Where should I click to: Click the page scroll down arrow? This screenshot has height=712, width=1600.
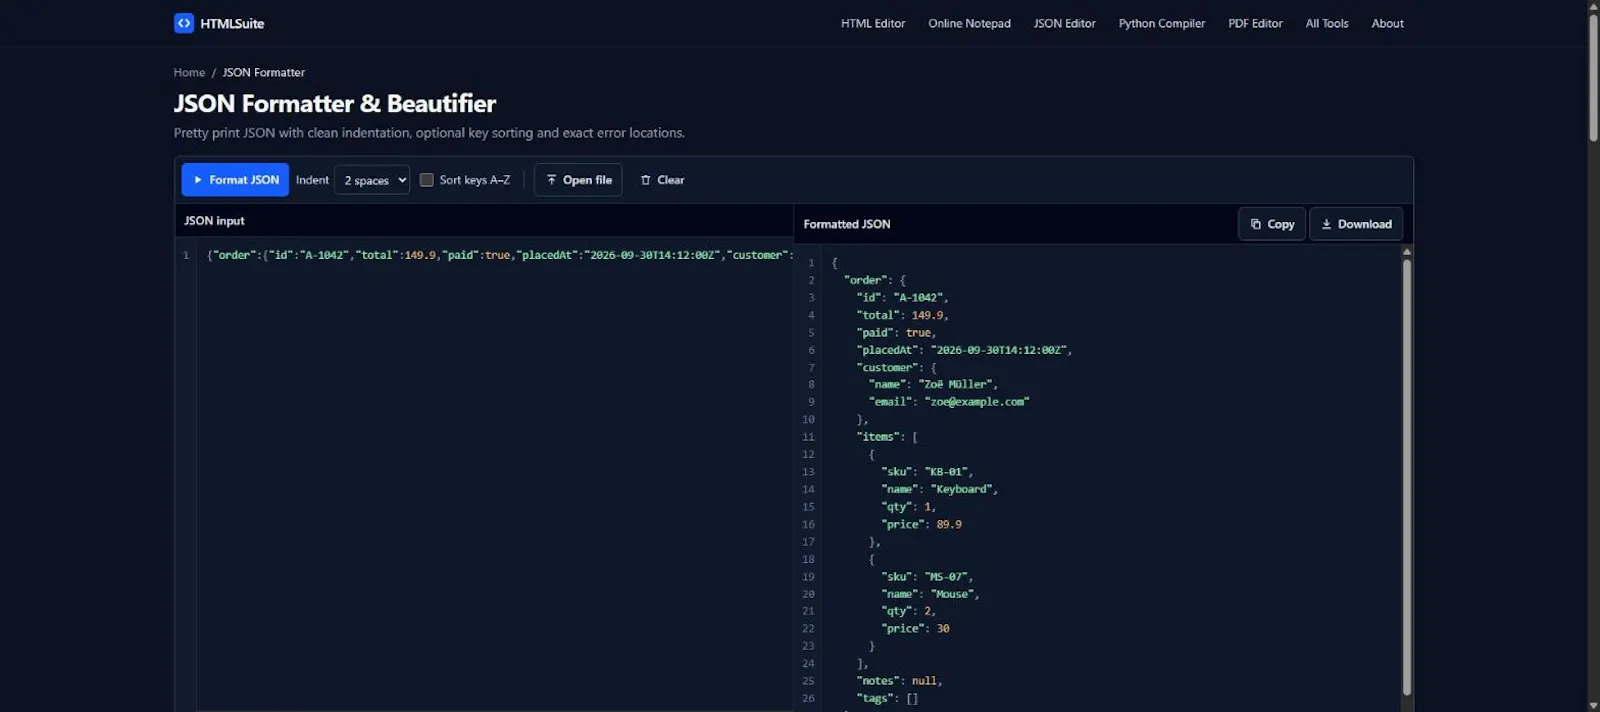click(x=1593, y=705)
